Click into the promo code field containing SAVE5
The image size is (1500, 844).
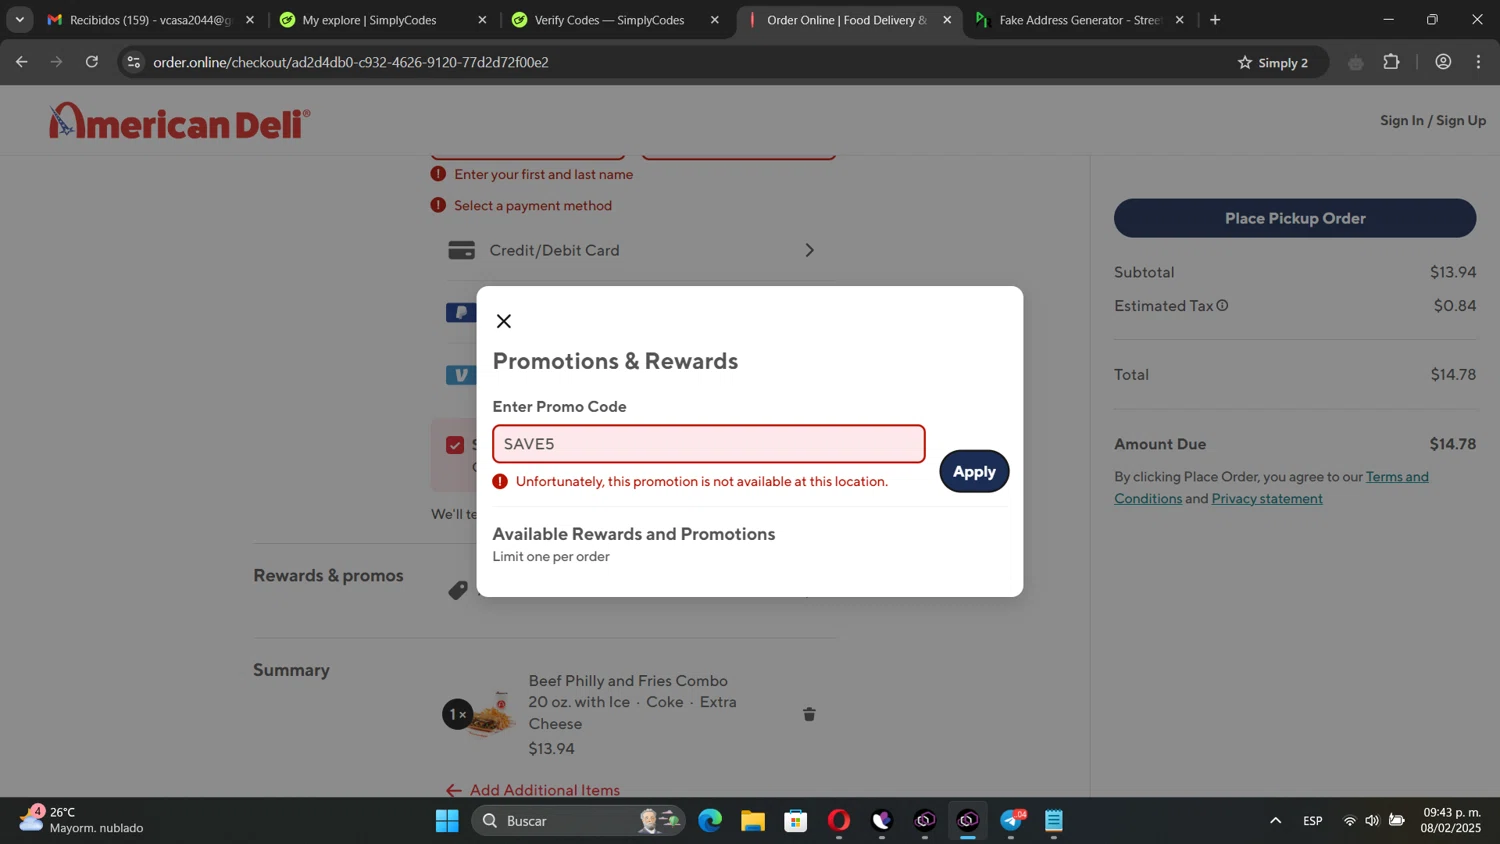coord(708,444)
